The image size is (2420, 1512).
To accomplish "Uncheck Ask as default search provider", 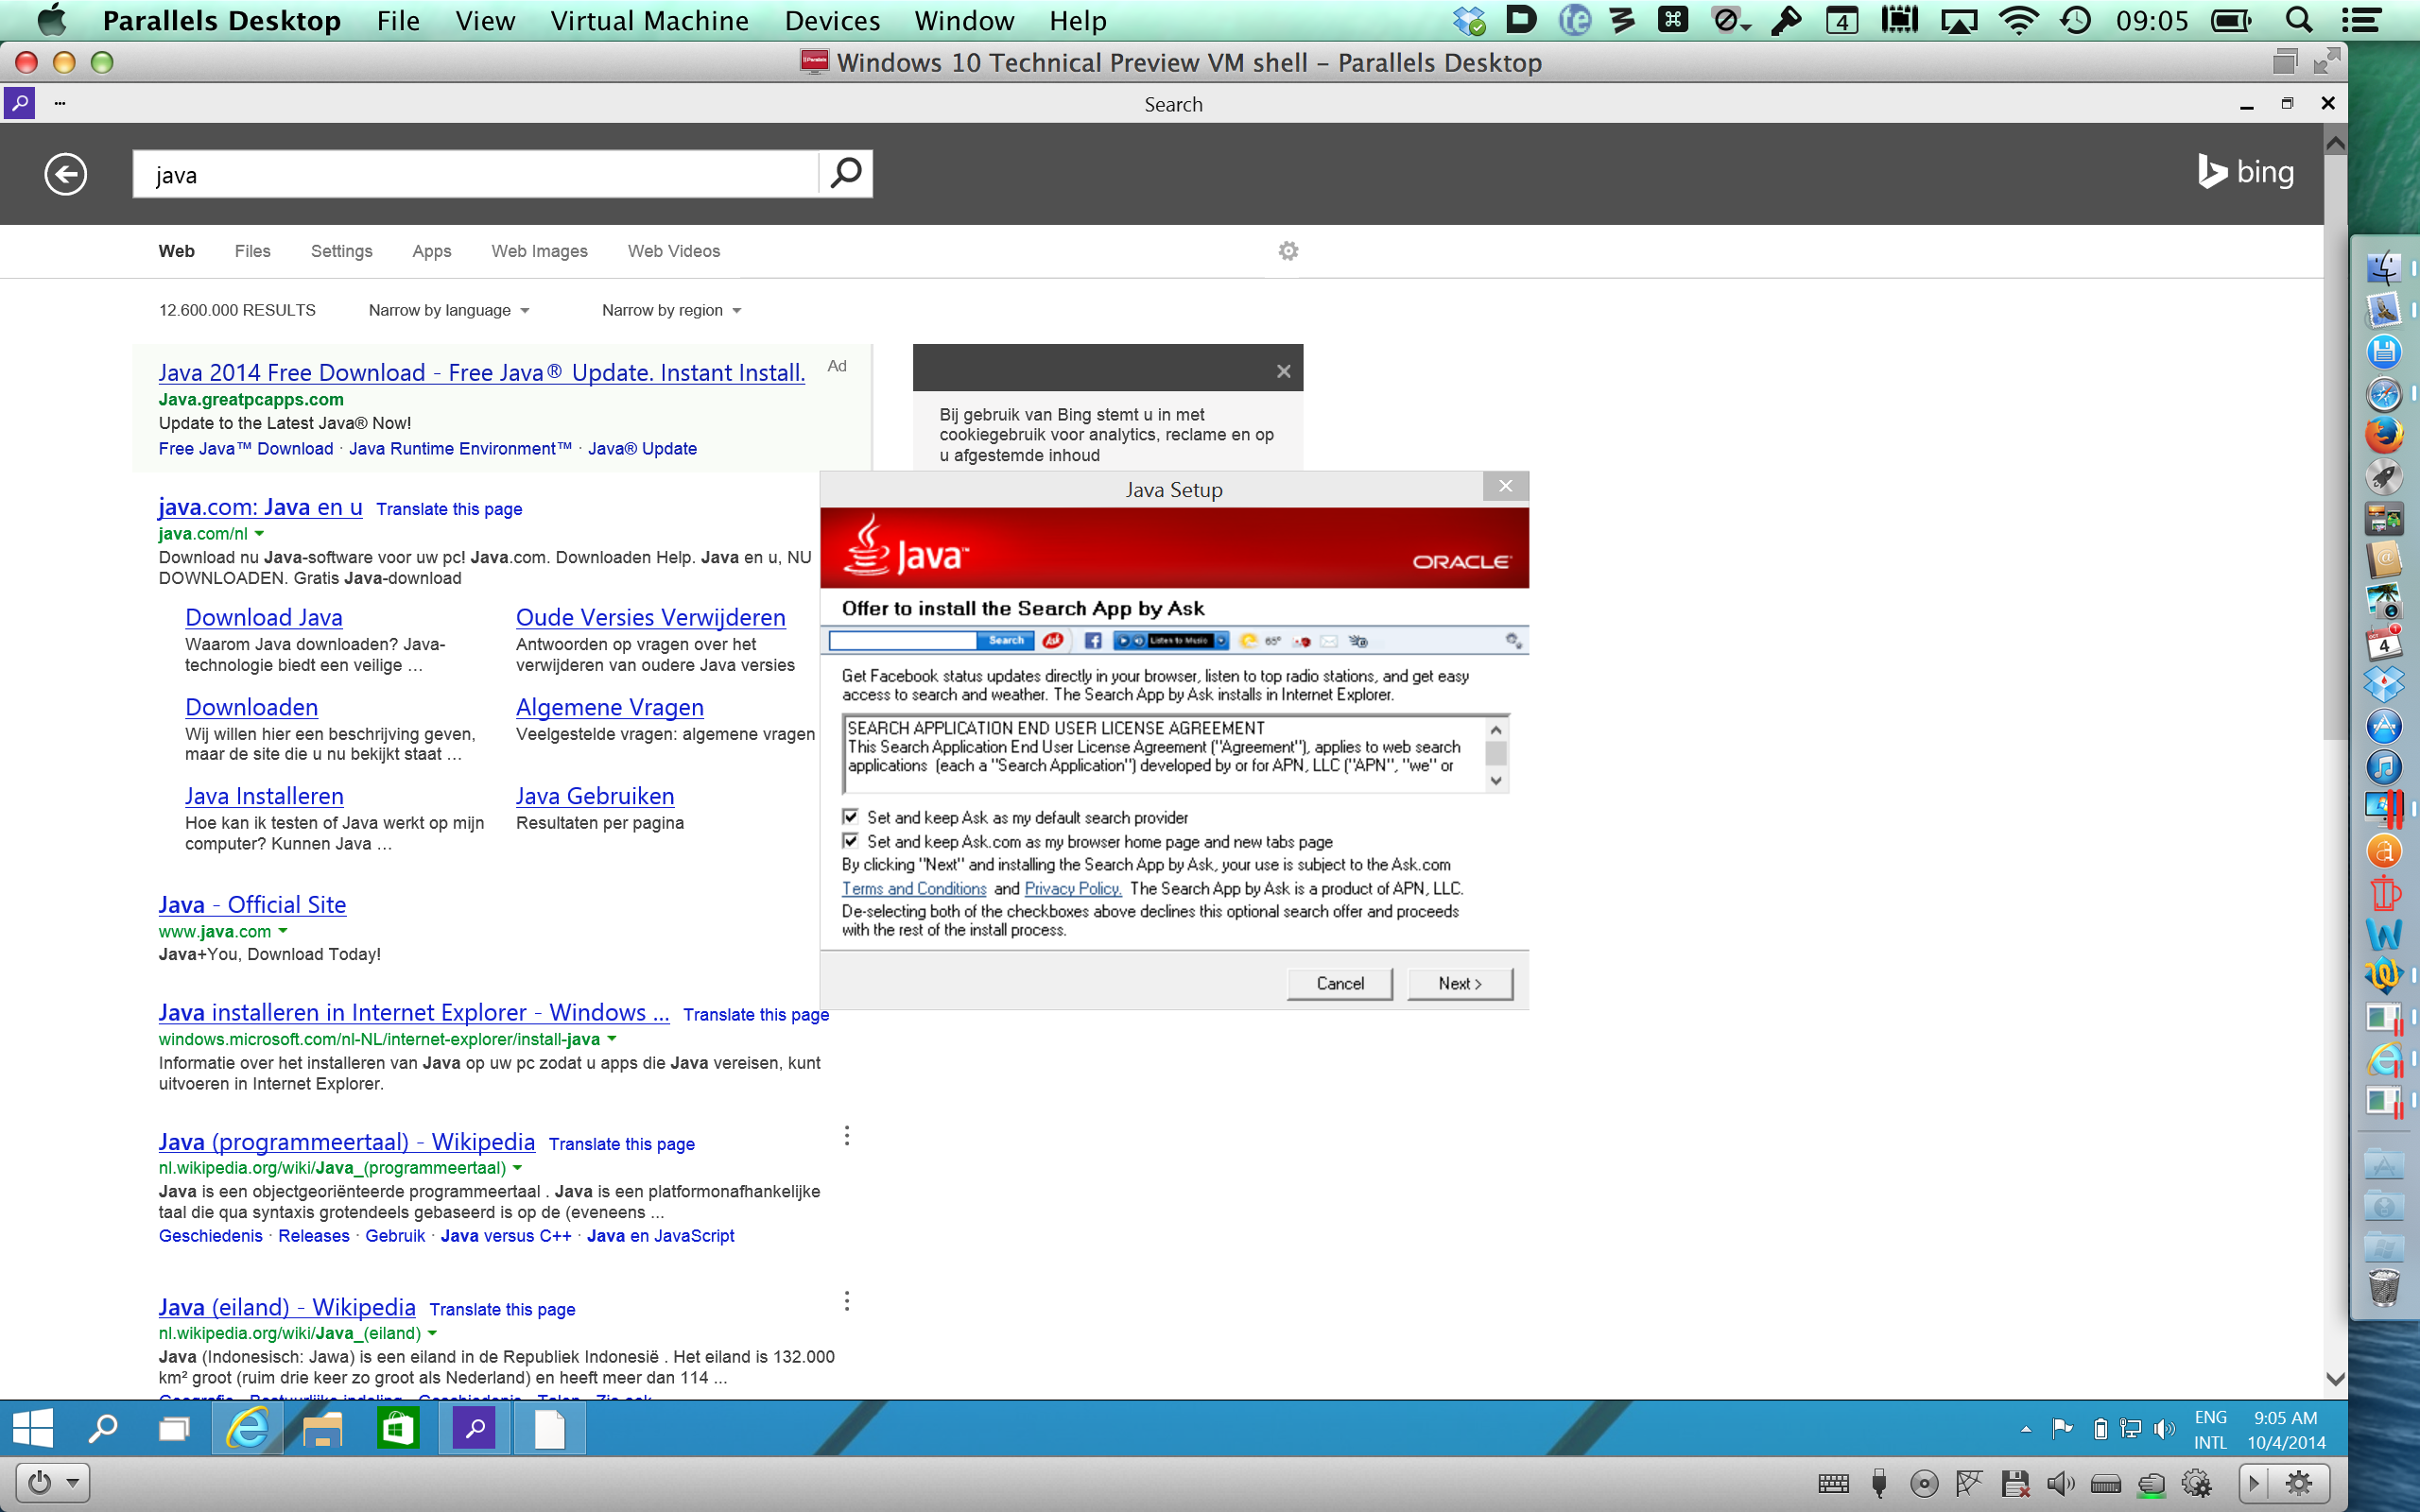I will pyautogui.click(x=851, y=817).
